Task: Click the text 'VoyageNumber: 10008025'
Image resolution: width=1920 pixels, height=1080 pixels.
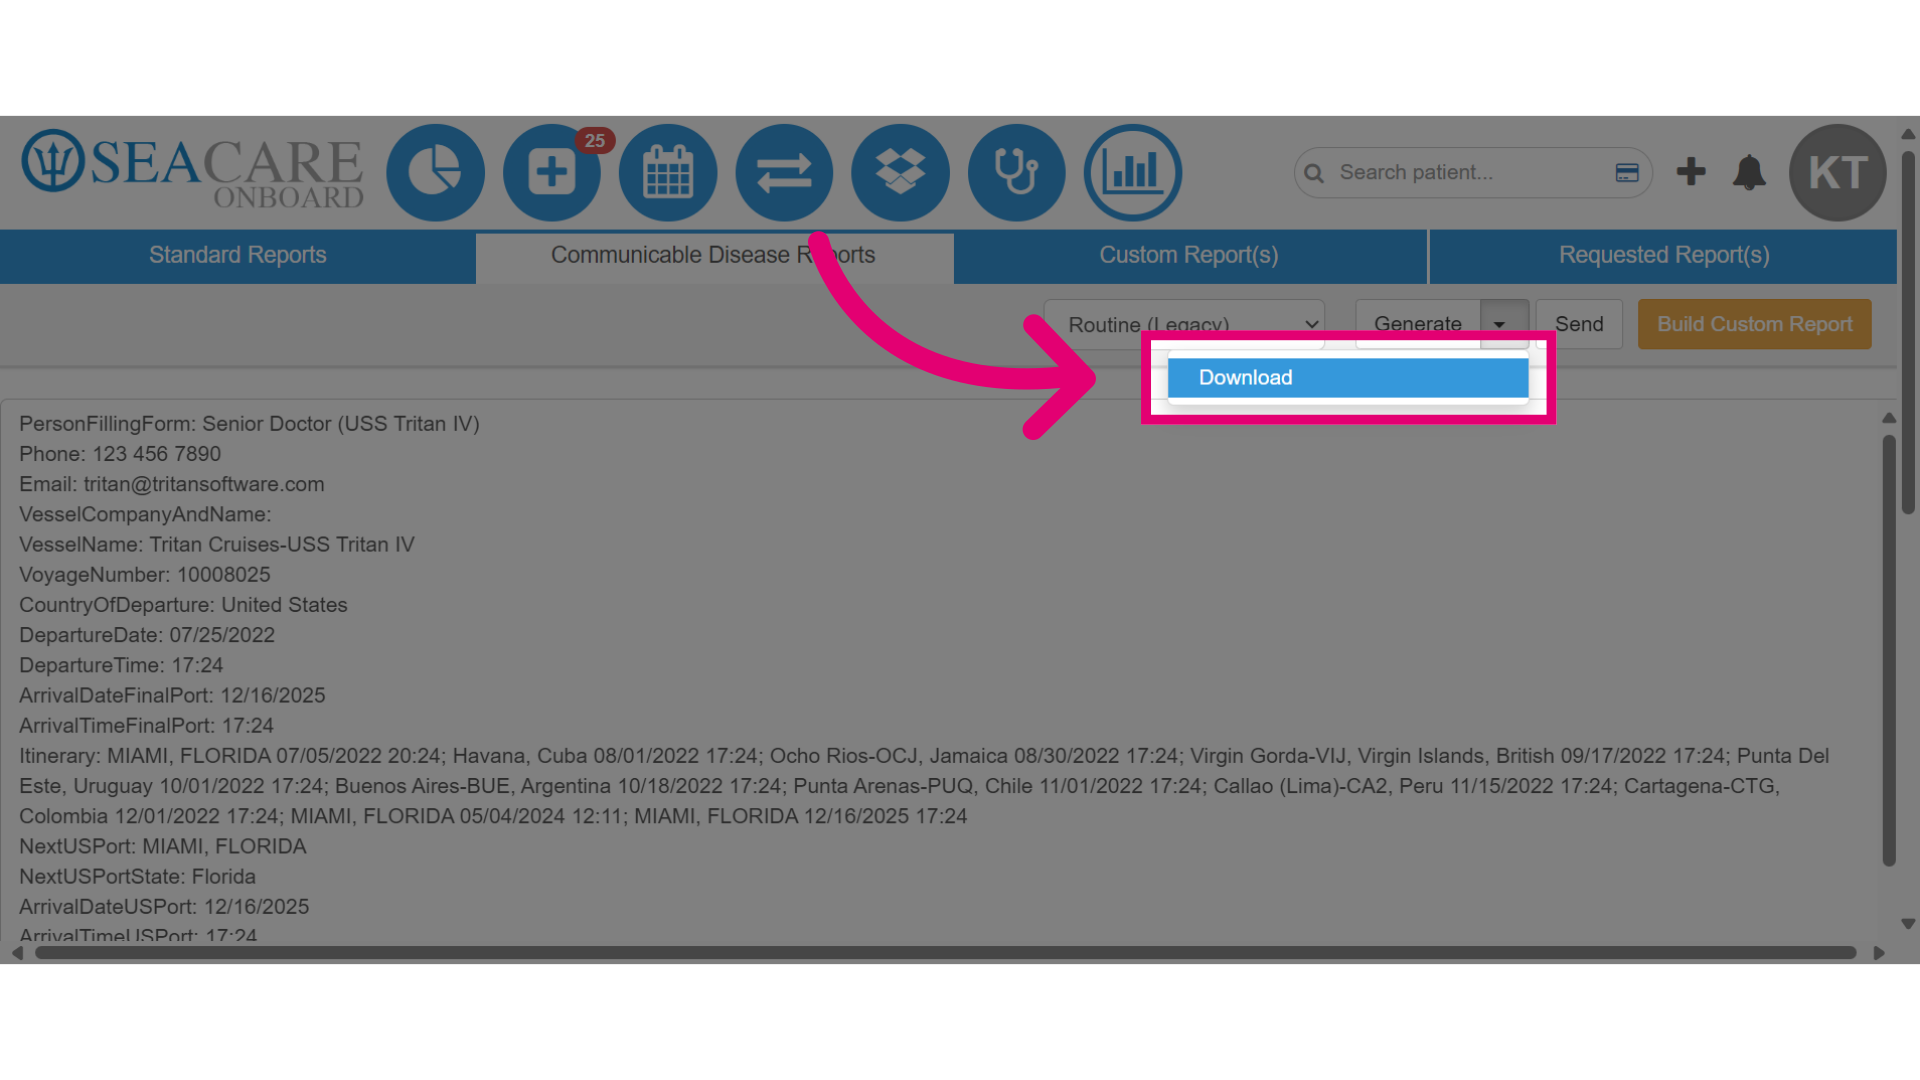Action: pyautogui.click(x=145, y=575)
